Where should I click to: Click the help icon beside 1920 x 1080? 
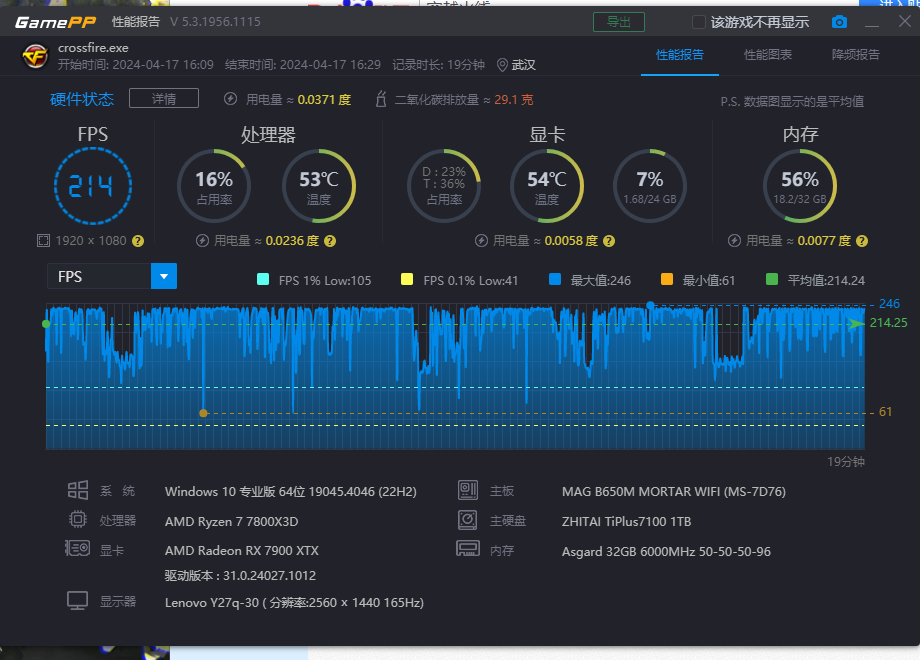138,241
